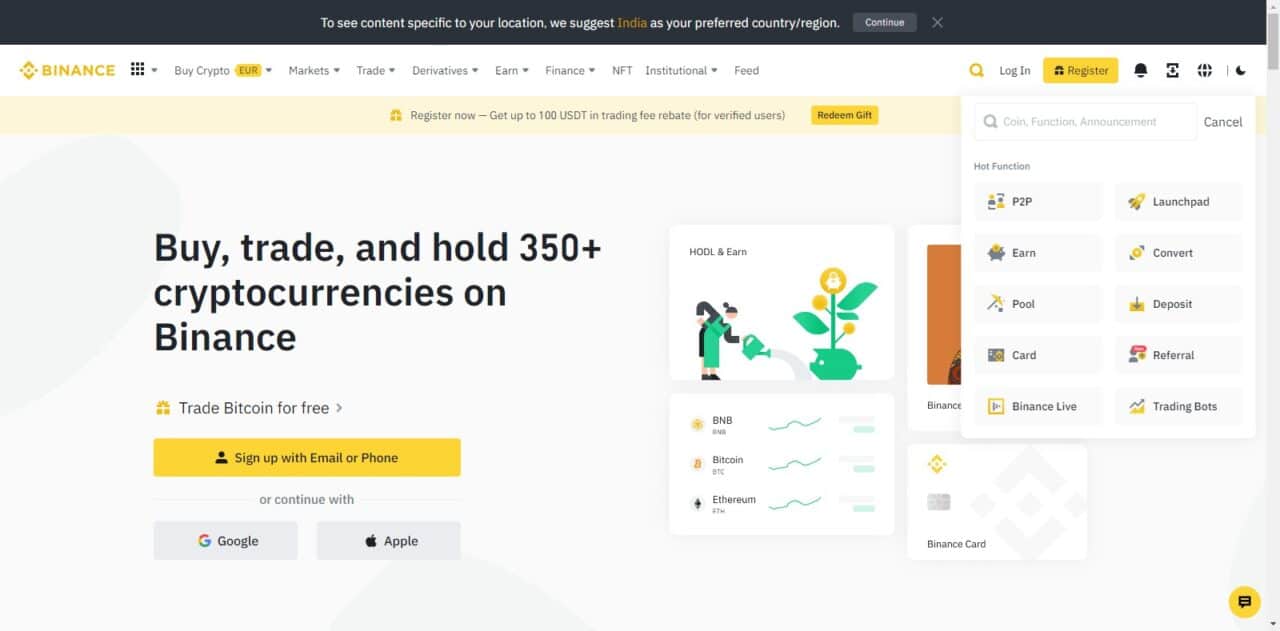Select the Bitcoin market row
This screenshot has width=1280, height=631.
coord(782,464)
